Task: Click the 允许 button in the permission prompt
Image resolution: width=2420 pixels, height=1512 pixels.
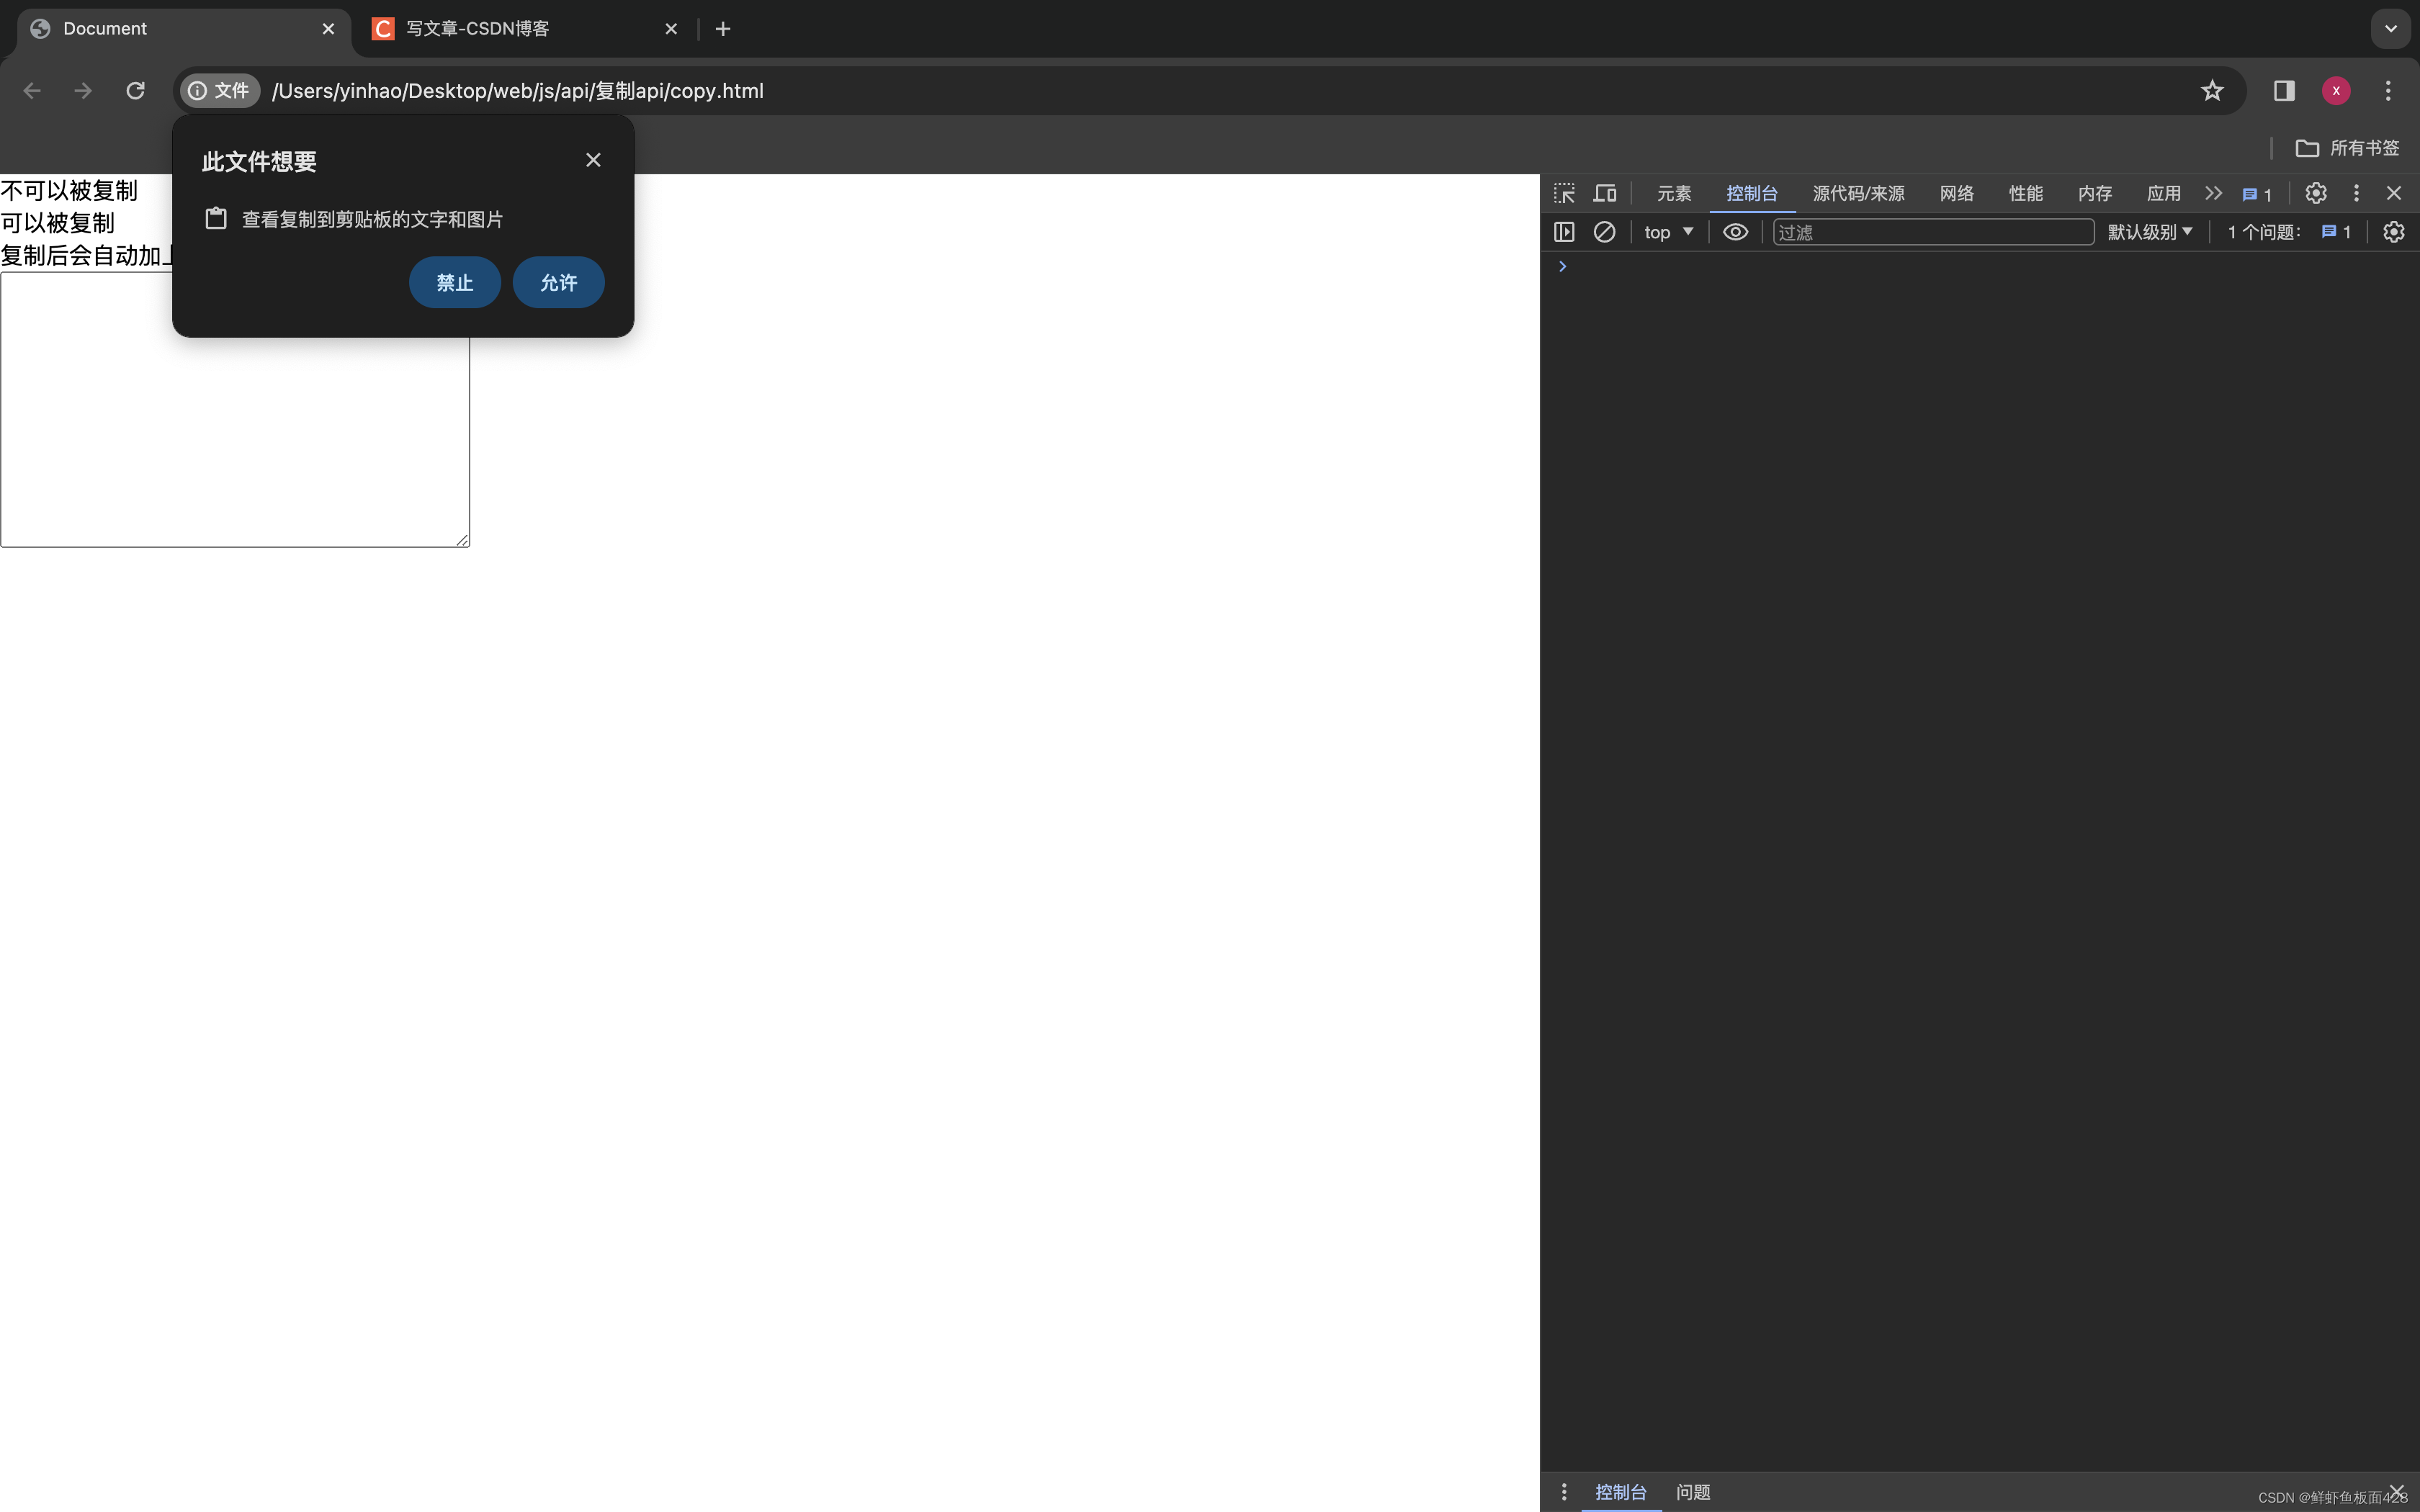Action: (x=559, y=283)
